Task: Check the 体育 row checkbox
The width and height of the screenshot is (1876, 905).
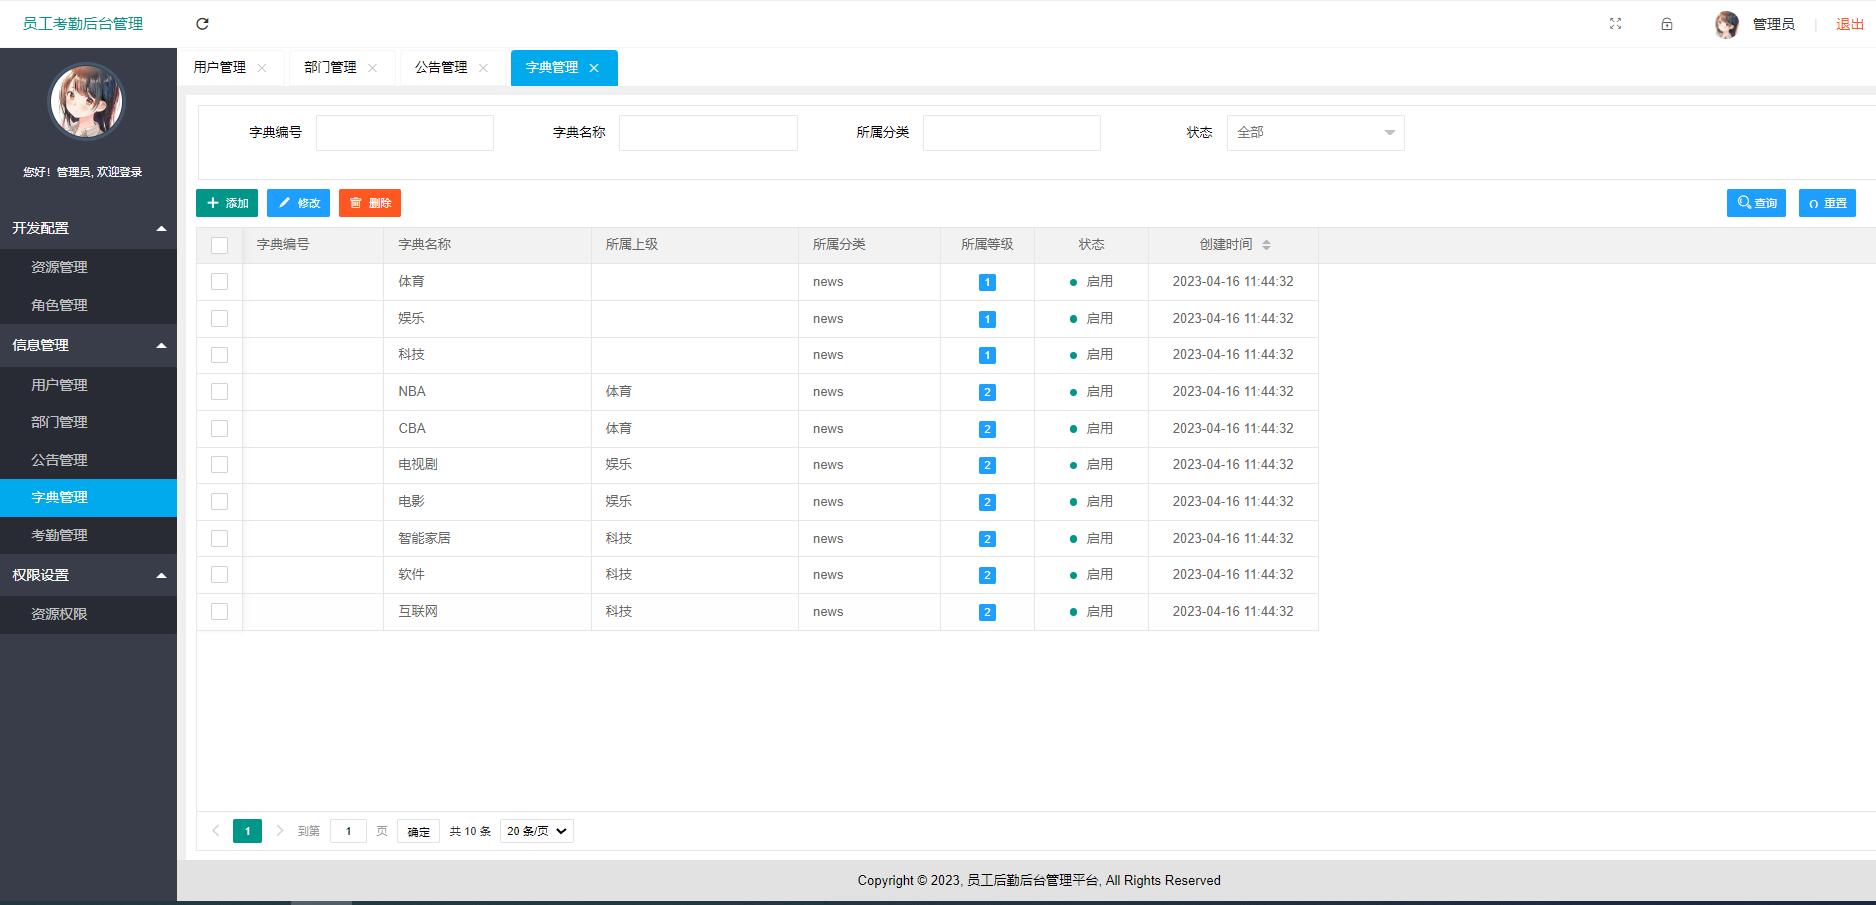Action: point(220,282)
